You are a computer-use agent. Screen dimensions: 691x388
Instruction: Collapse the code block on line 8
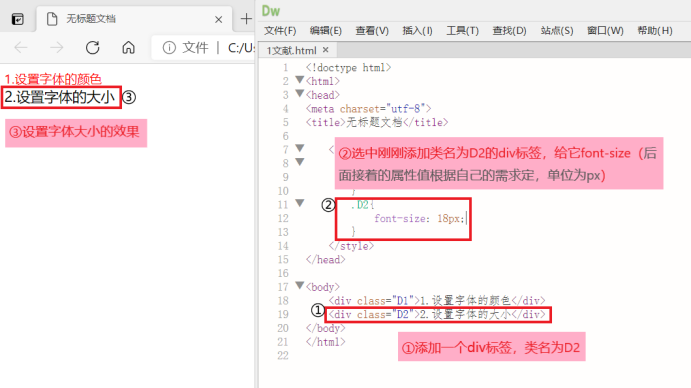click(300, 162)
